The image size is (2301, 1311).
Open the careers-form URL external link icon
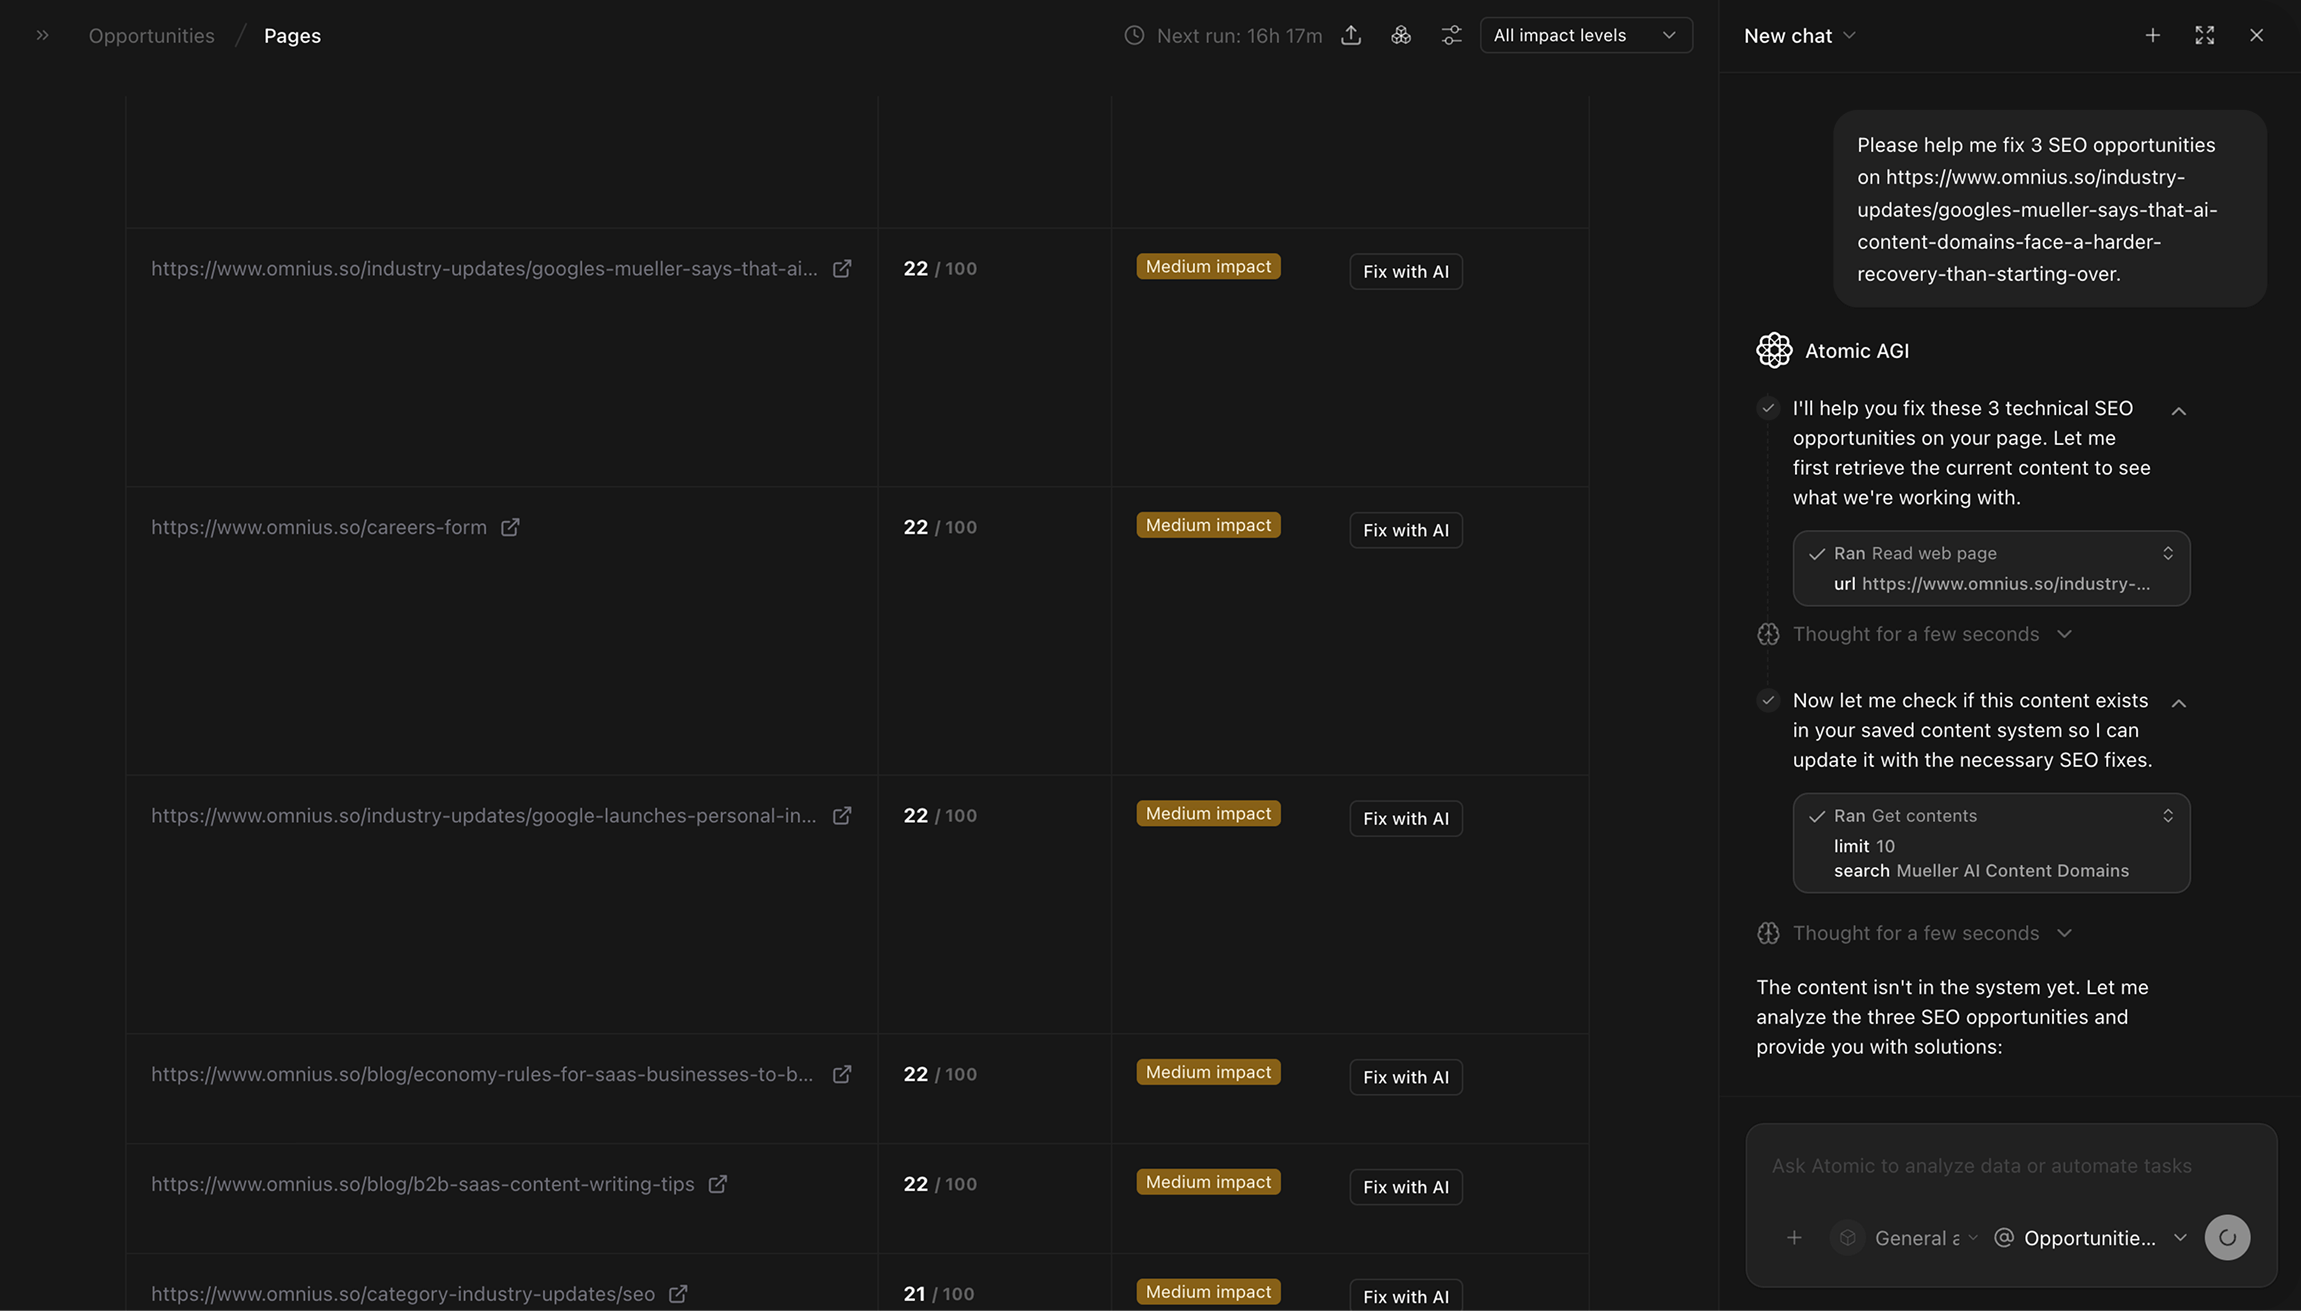click(x=510, y=527)
